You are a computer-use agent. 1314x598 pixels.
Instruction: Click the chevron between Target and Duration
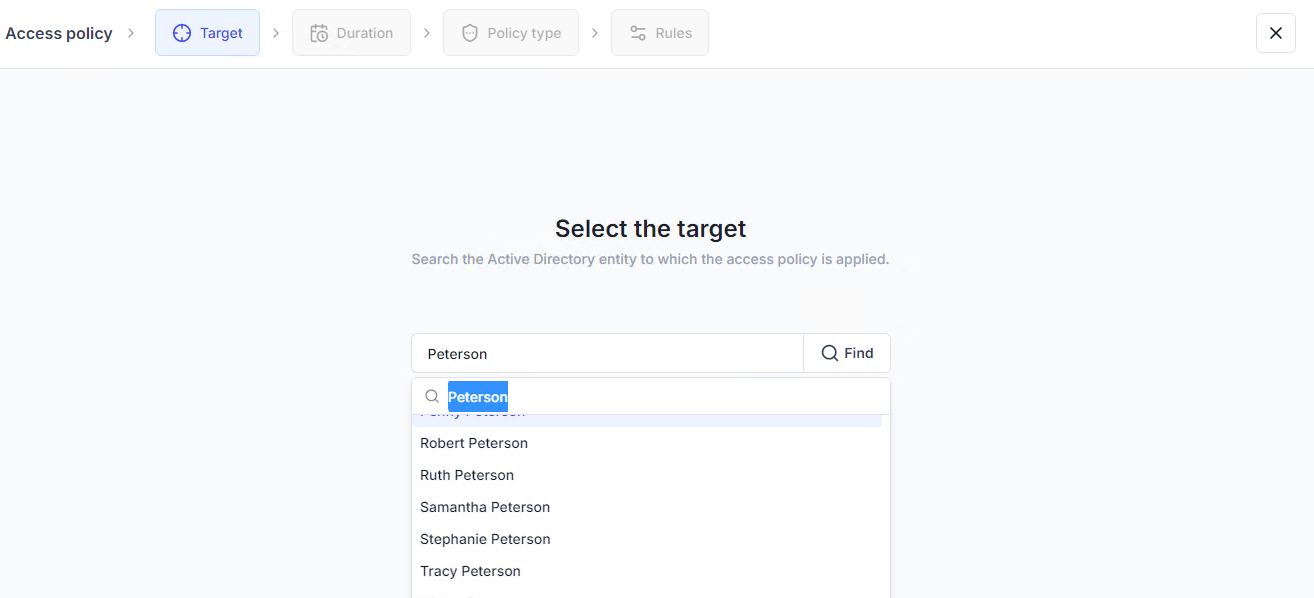tap(276, 33)
